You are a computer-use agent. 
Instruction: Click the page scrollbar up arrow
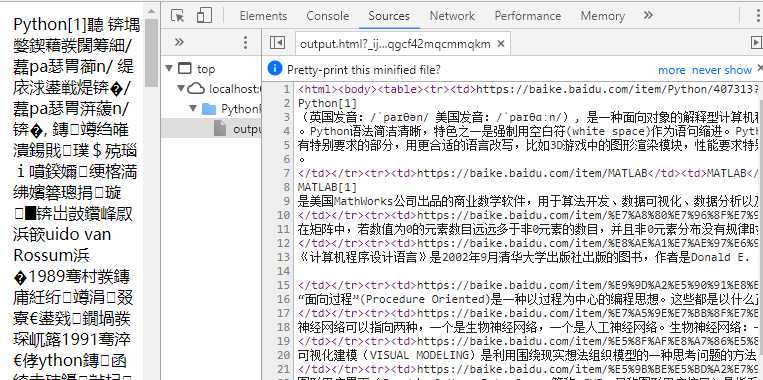tap(152, 12)
